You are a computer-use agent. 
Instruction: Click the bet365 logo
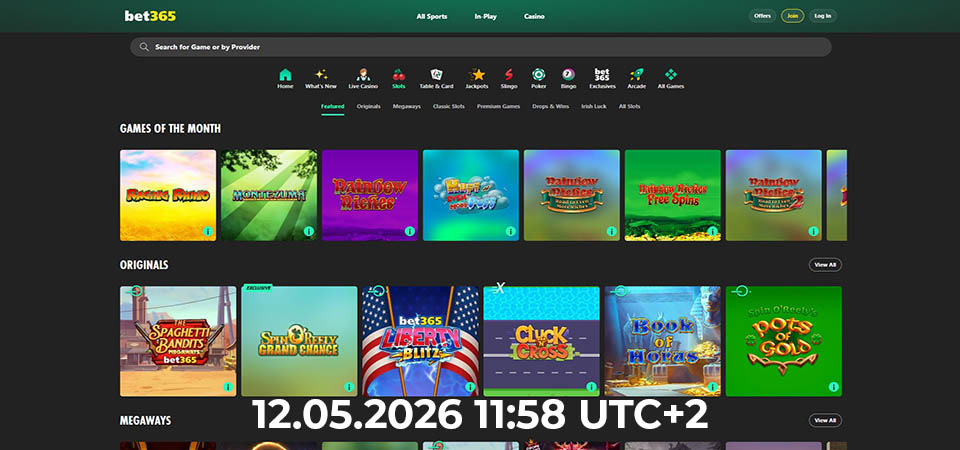150,16
